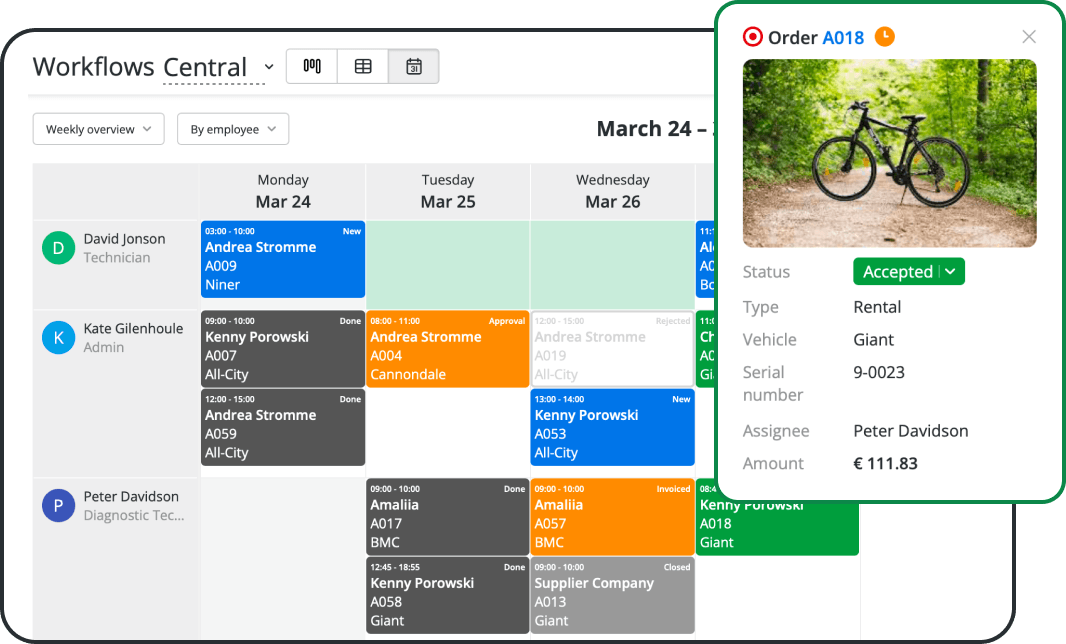Open the By employee dropdown
This screenshot has width=1066, height=644.
pos(233,129)
